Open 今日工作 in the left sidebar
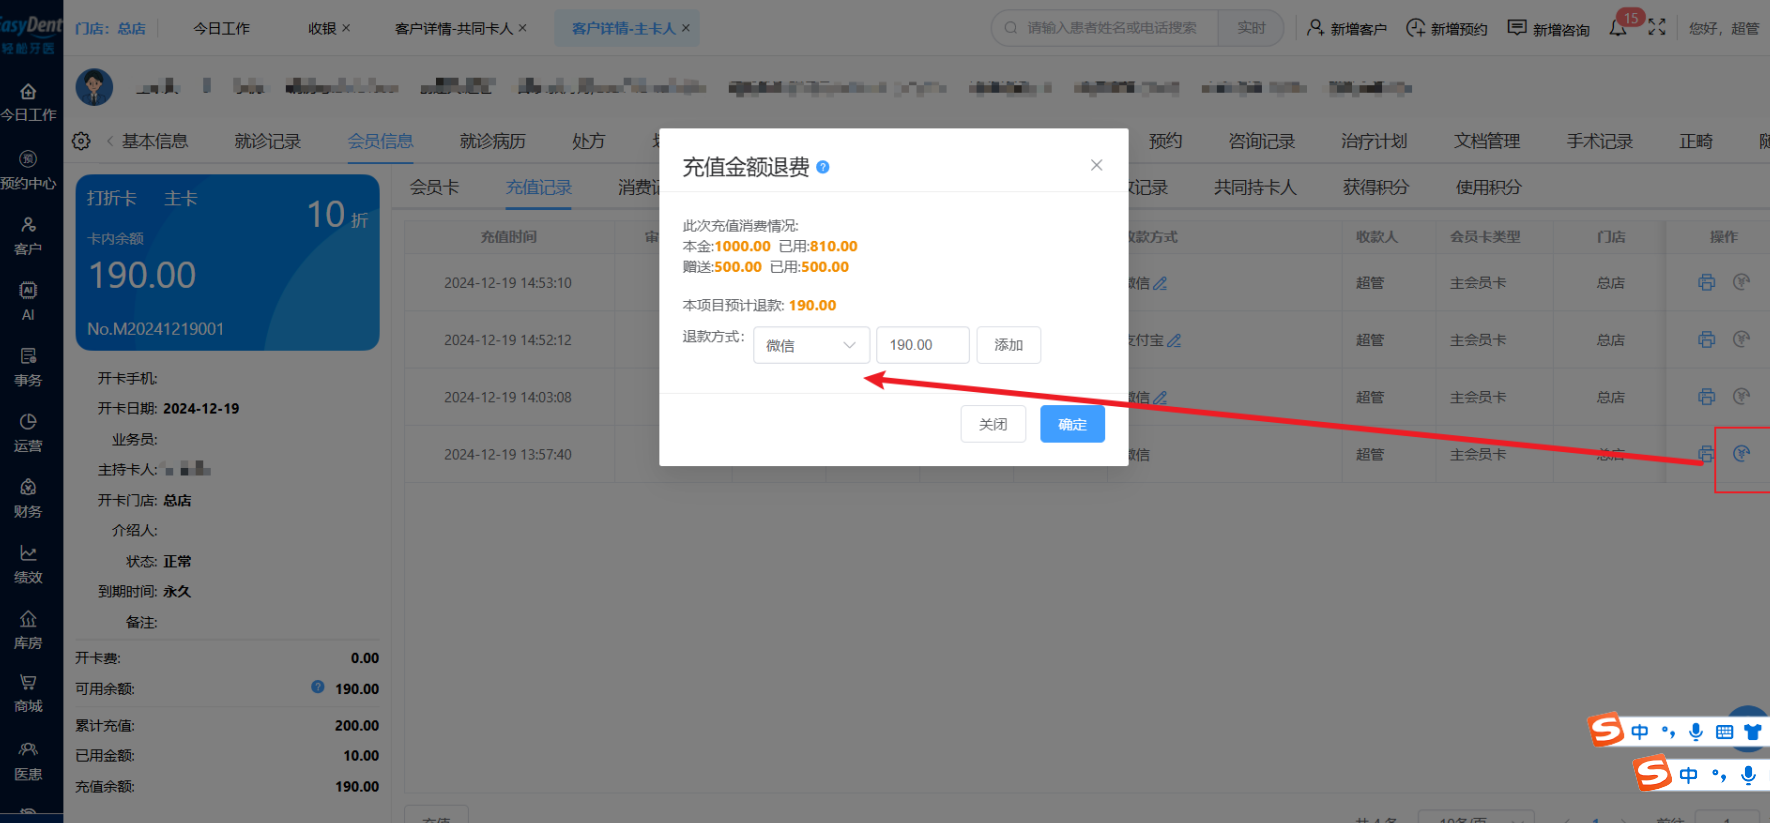1770x823 pixels. tap(28, 103)
